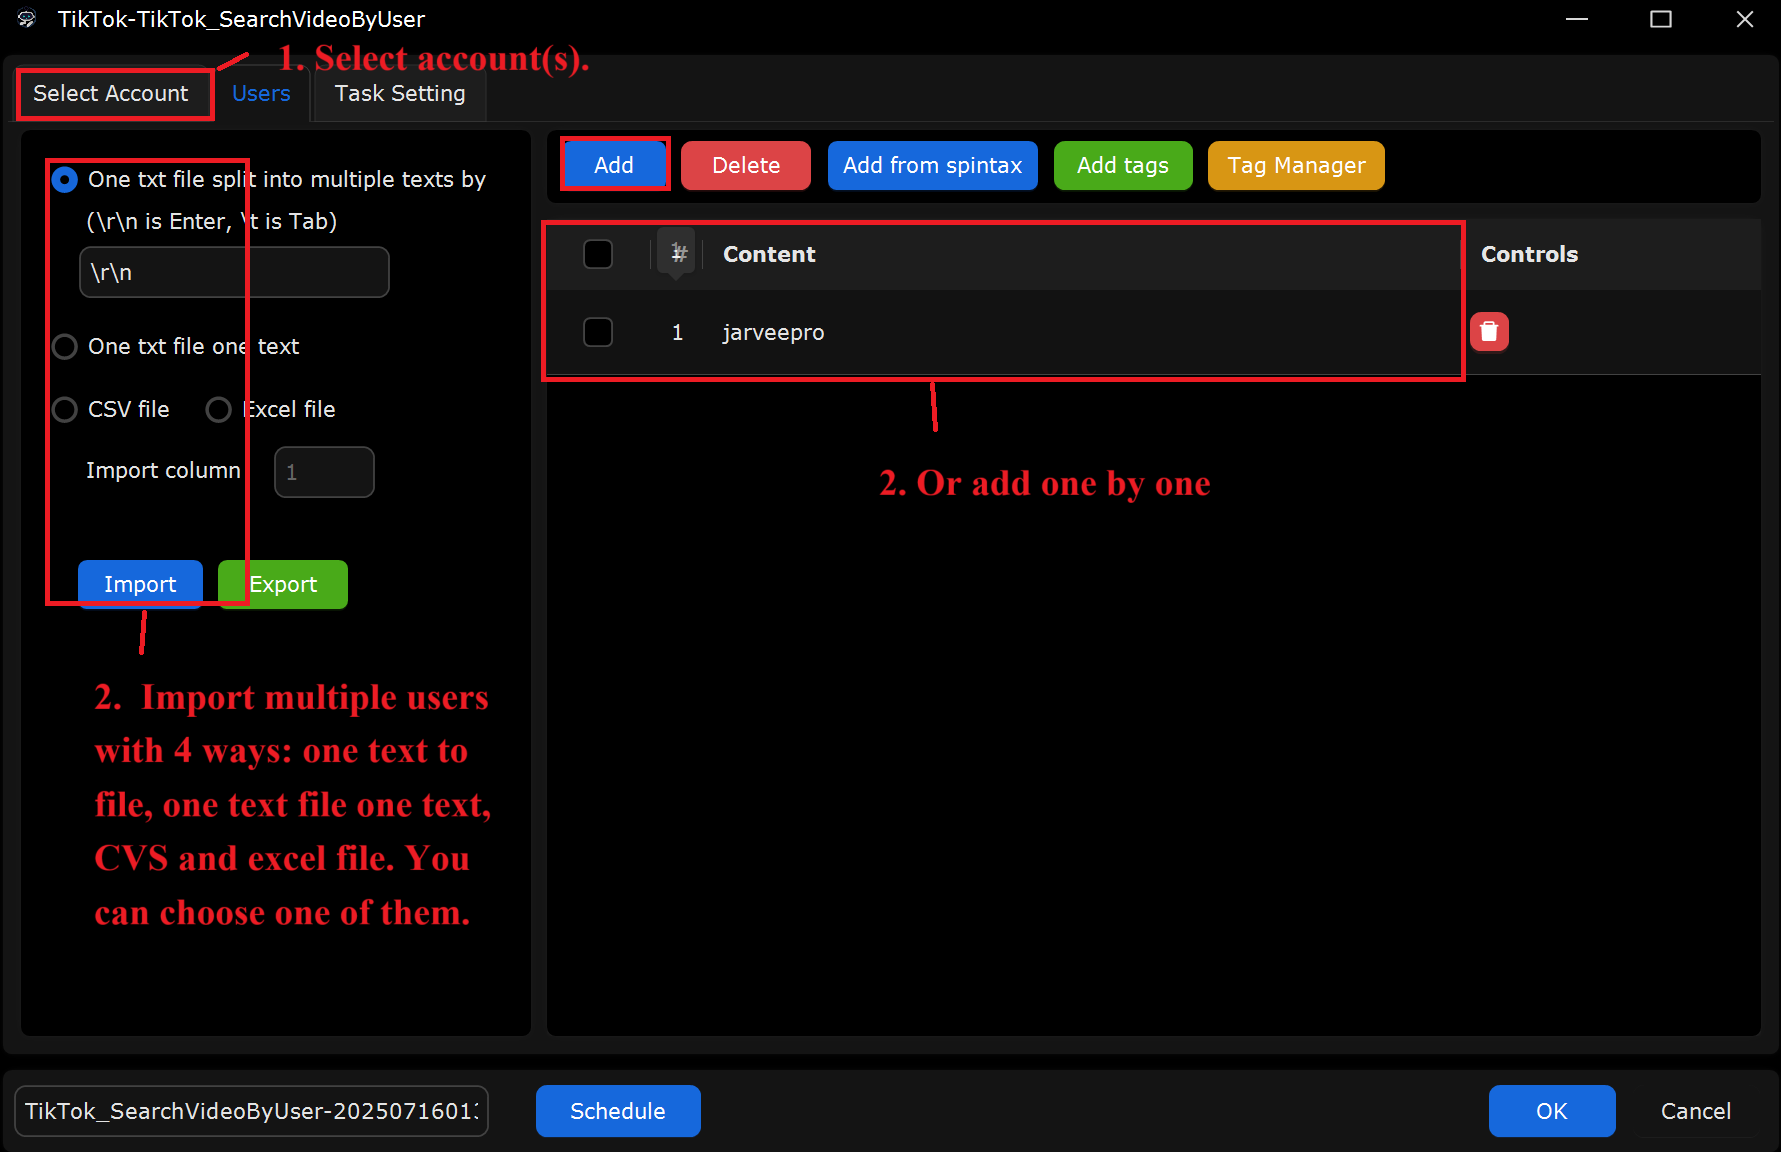Click the TikTok app icon in title bar

point(27,19)
